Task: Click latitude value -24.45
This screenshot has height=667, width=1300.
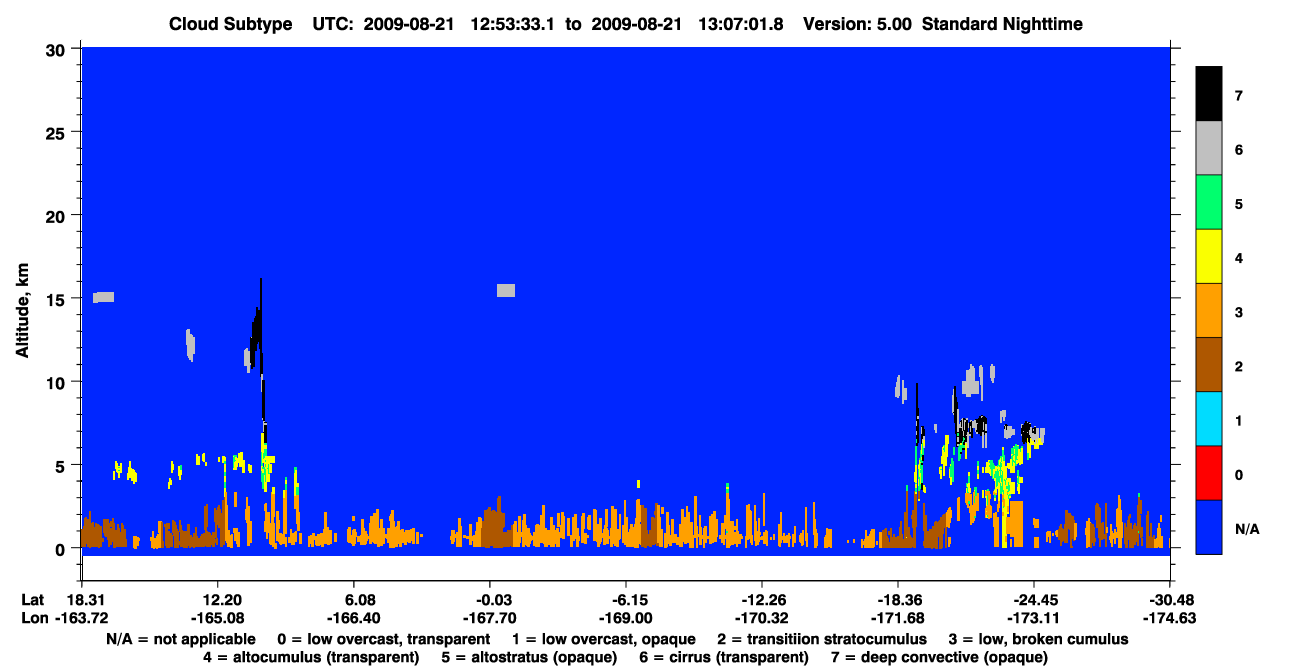Action: [1033, 600]
